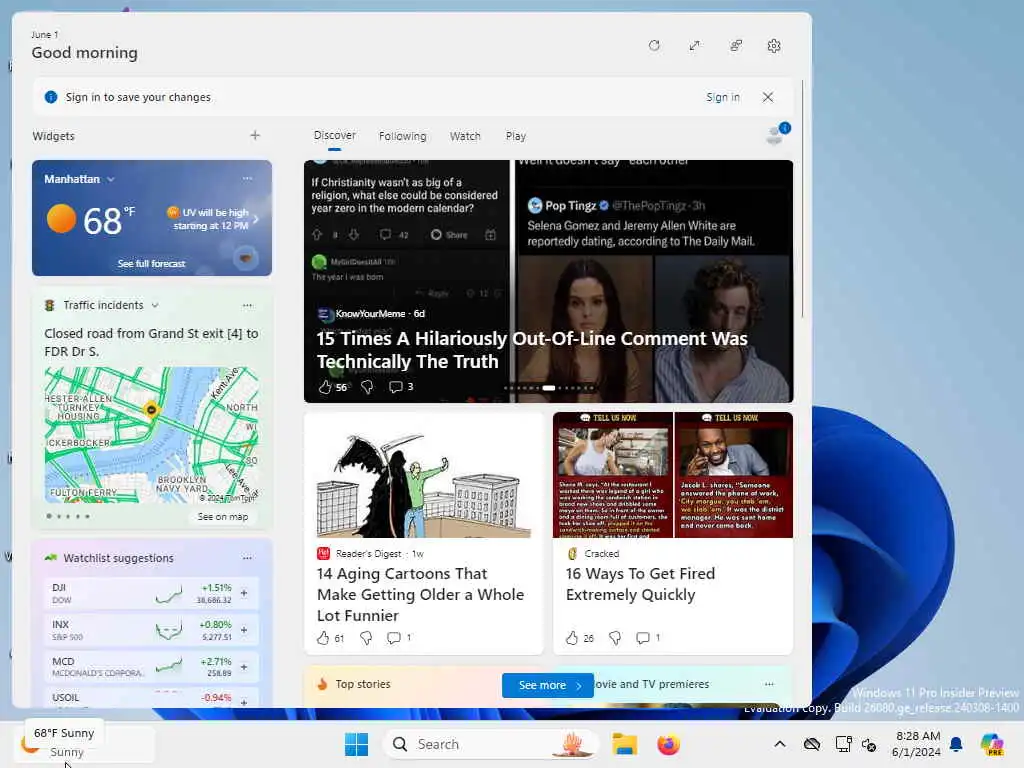Screen dimensions: 1024x768
Task: Add INX to watchlist
Action: [x=244, y=630]
